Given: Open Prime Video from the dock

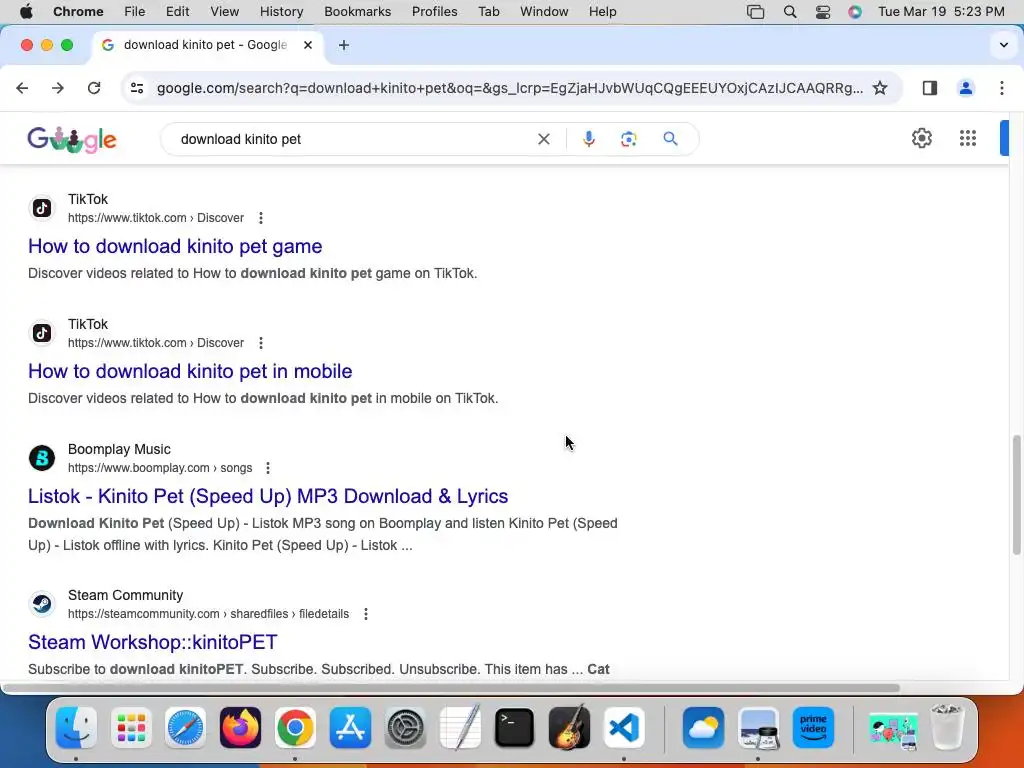Looking at the screenshot, I should tap(813, 728).
